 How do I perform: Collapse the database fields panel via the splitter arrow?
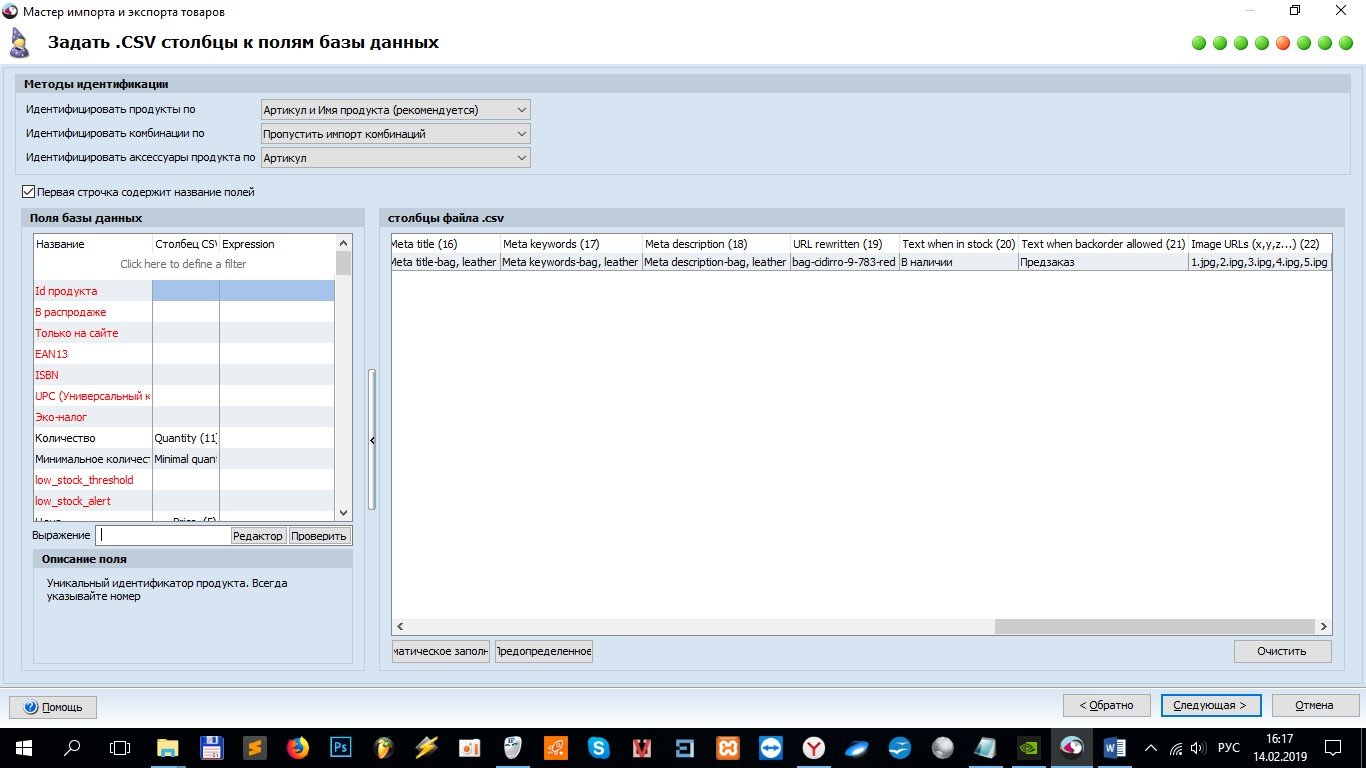[x=372, y=440]
